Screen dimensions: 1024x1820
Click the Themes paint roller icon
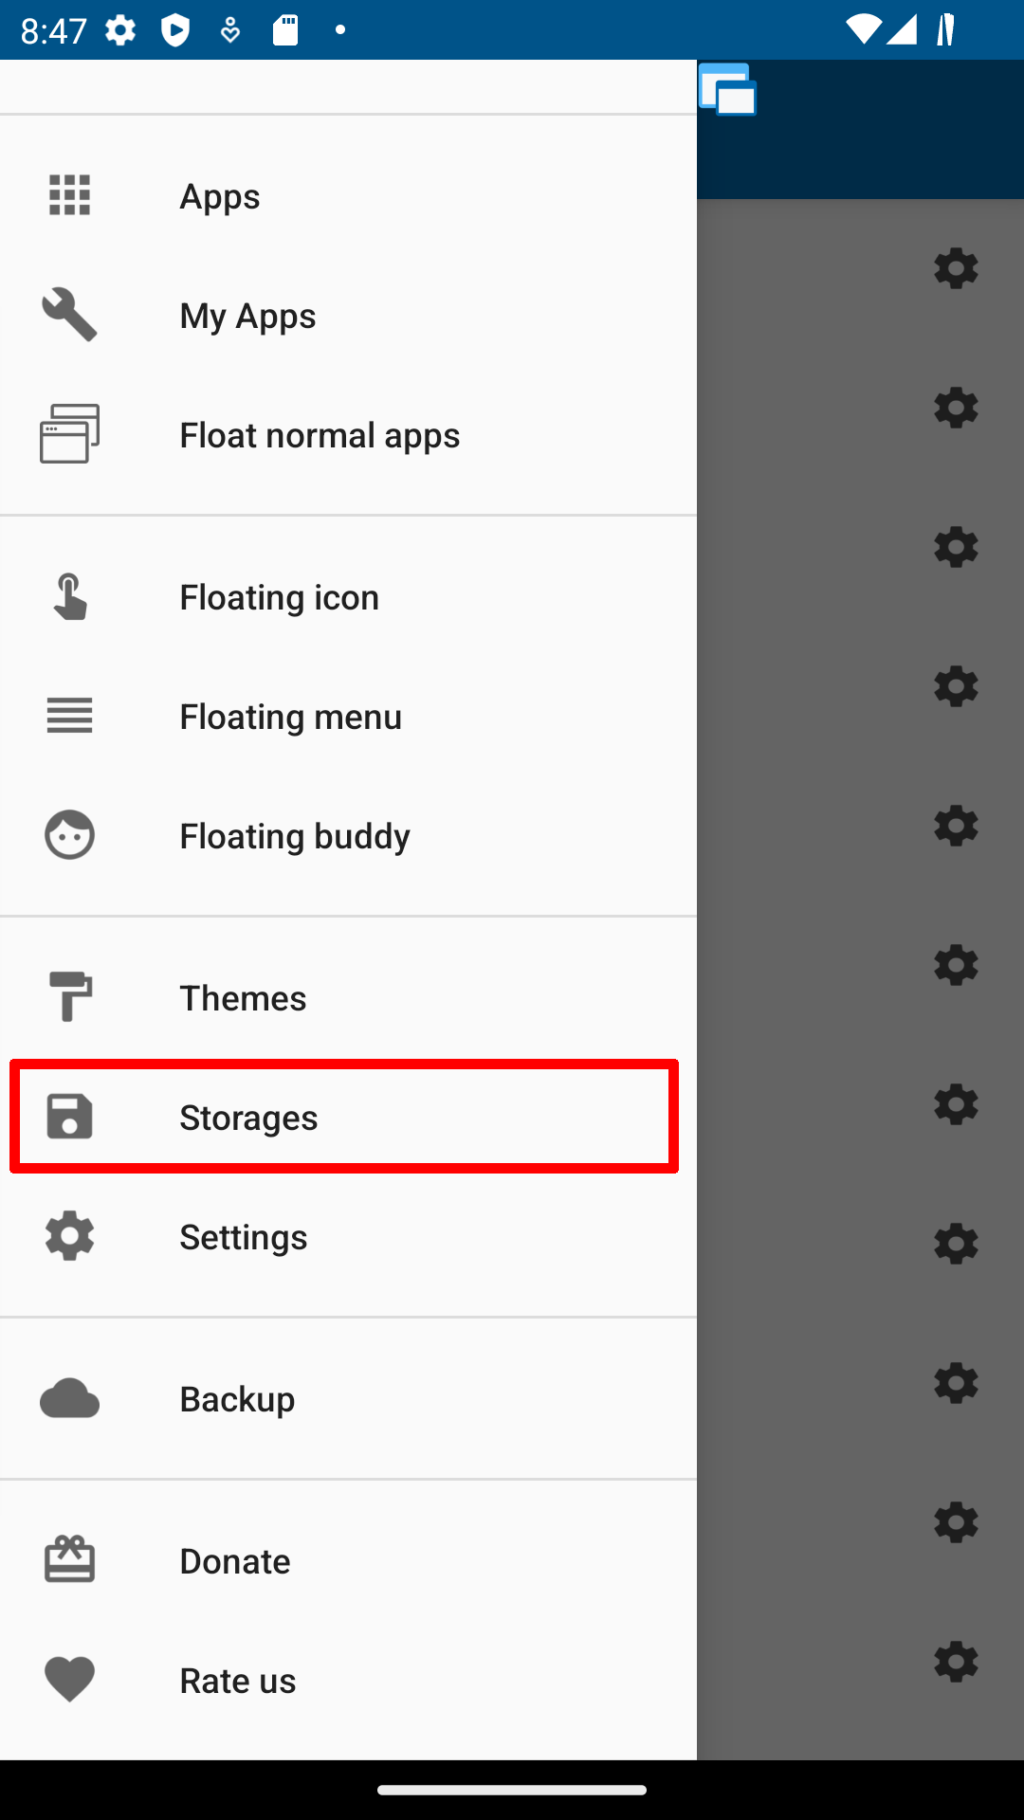point(68,997)
